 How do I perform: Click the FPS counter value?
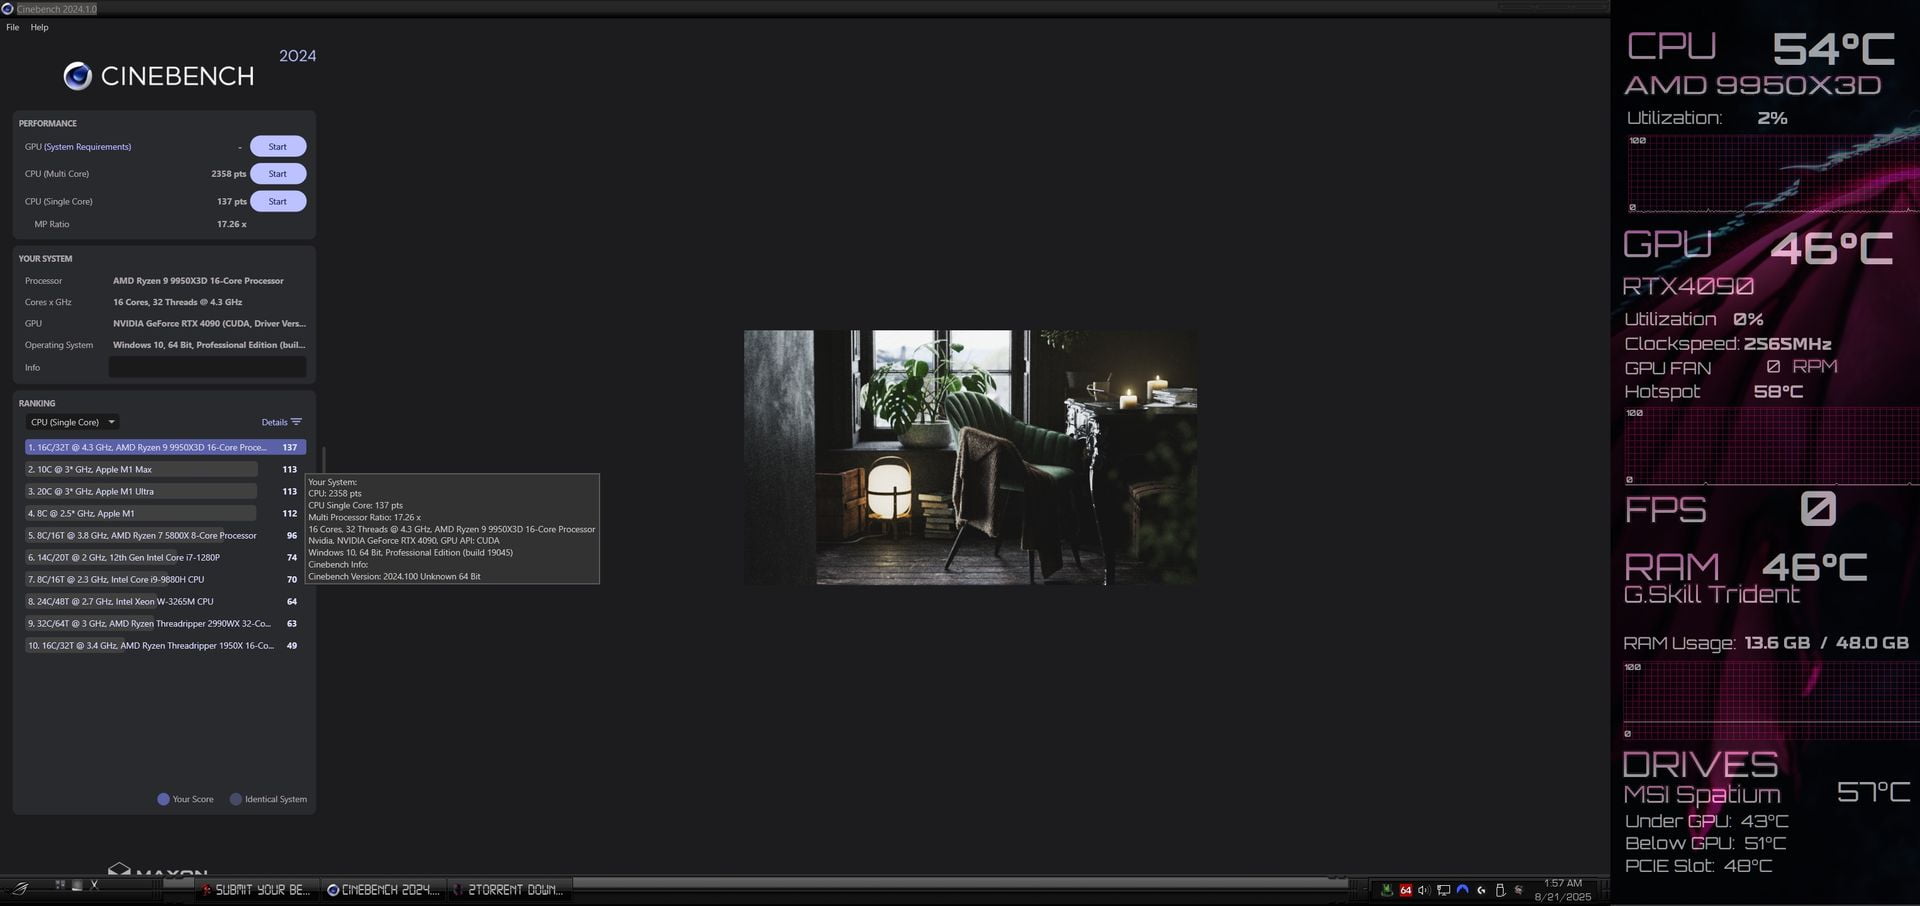click(1818, 508)
